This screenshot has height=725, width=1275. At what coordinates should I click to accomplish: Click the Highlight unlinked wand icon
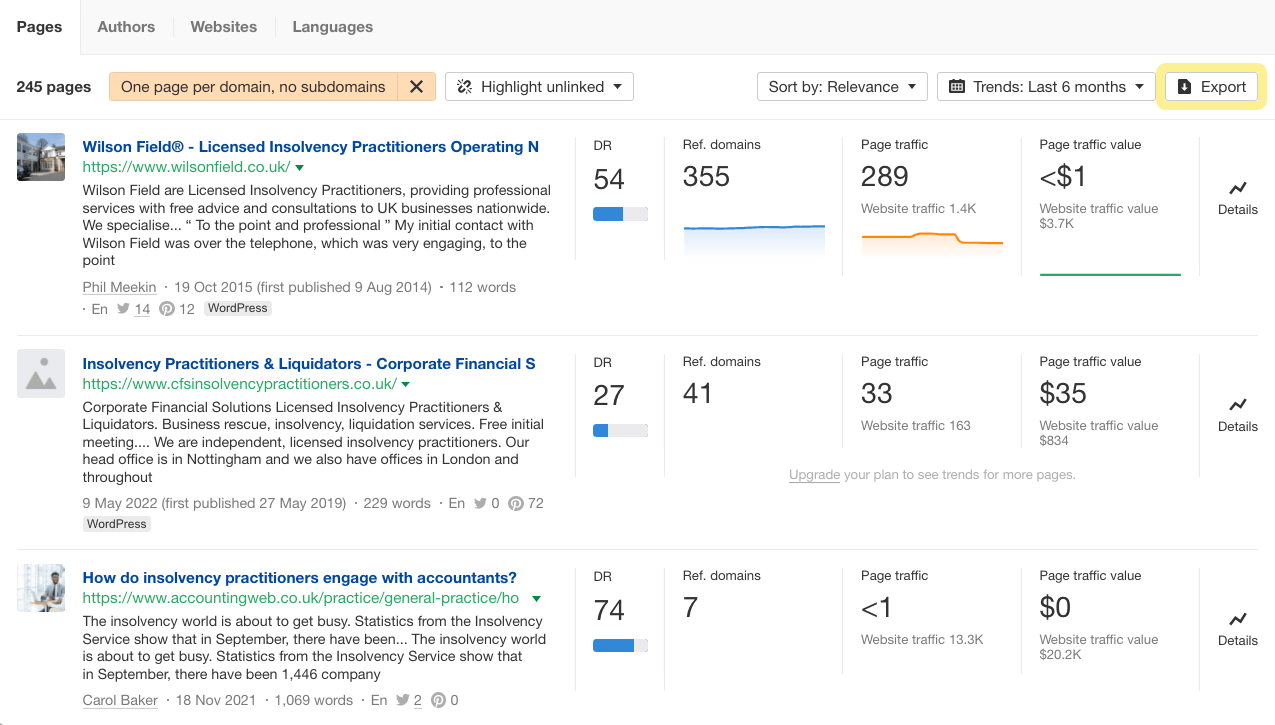462,86
